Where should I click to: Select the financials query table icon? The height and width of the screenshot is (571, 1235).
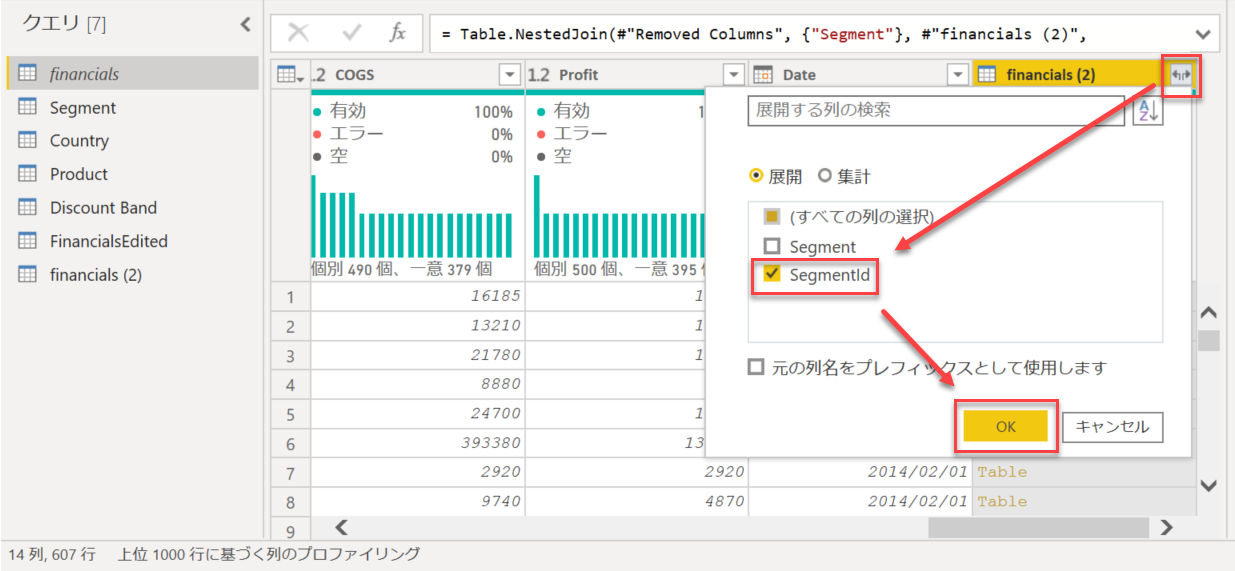[x=28, y=73]
